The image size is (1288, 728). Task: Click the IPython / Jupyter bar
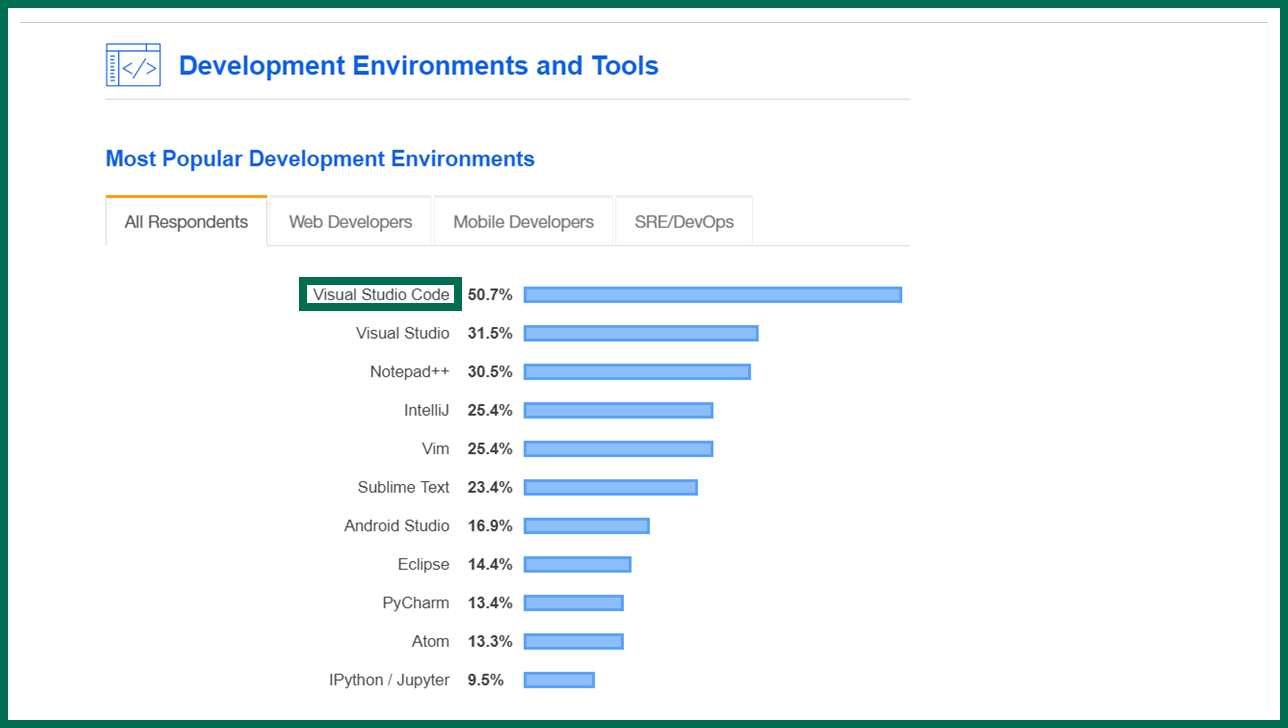[559, 680]
